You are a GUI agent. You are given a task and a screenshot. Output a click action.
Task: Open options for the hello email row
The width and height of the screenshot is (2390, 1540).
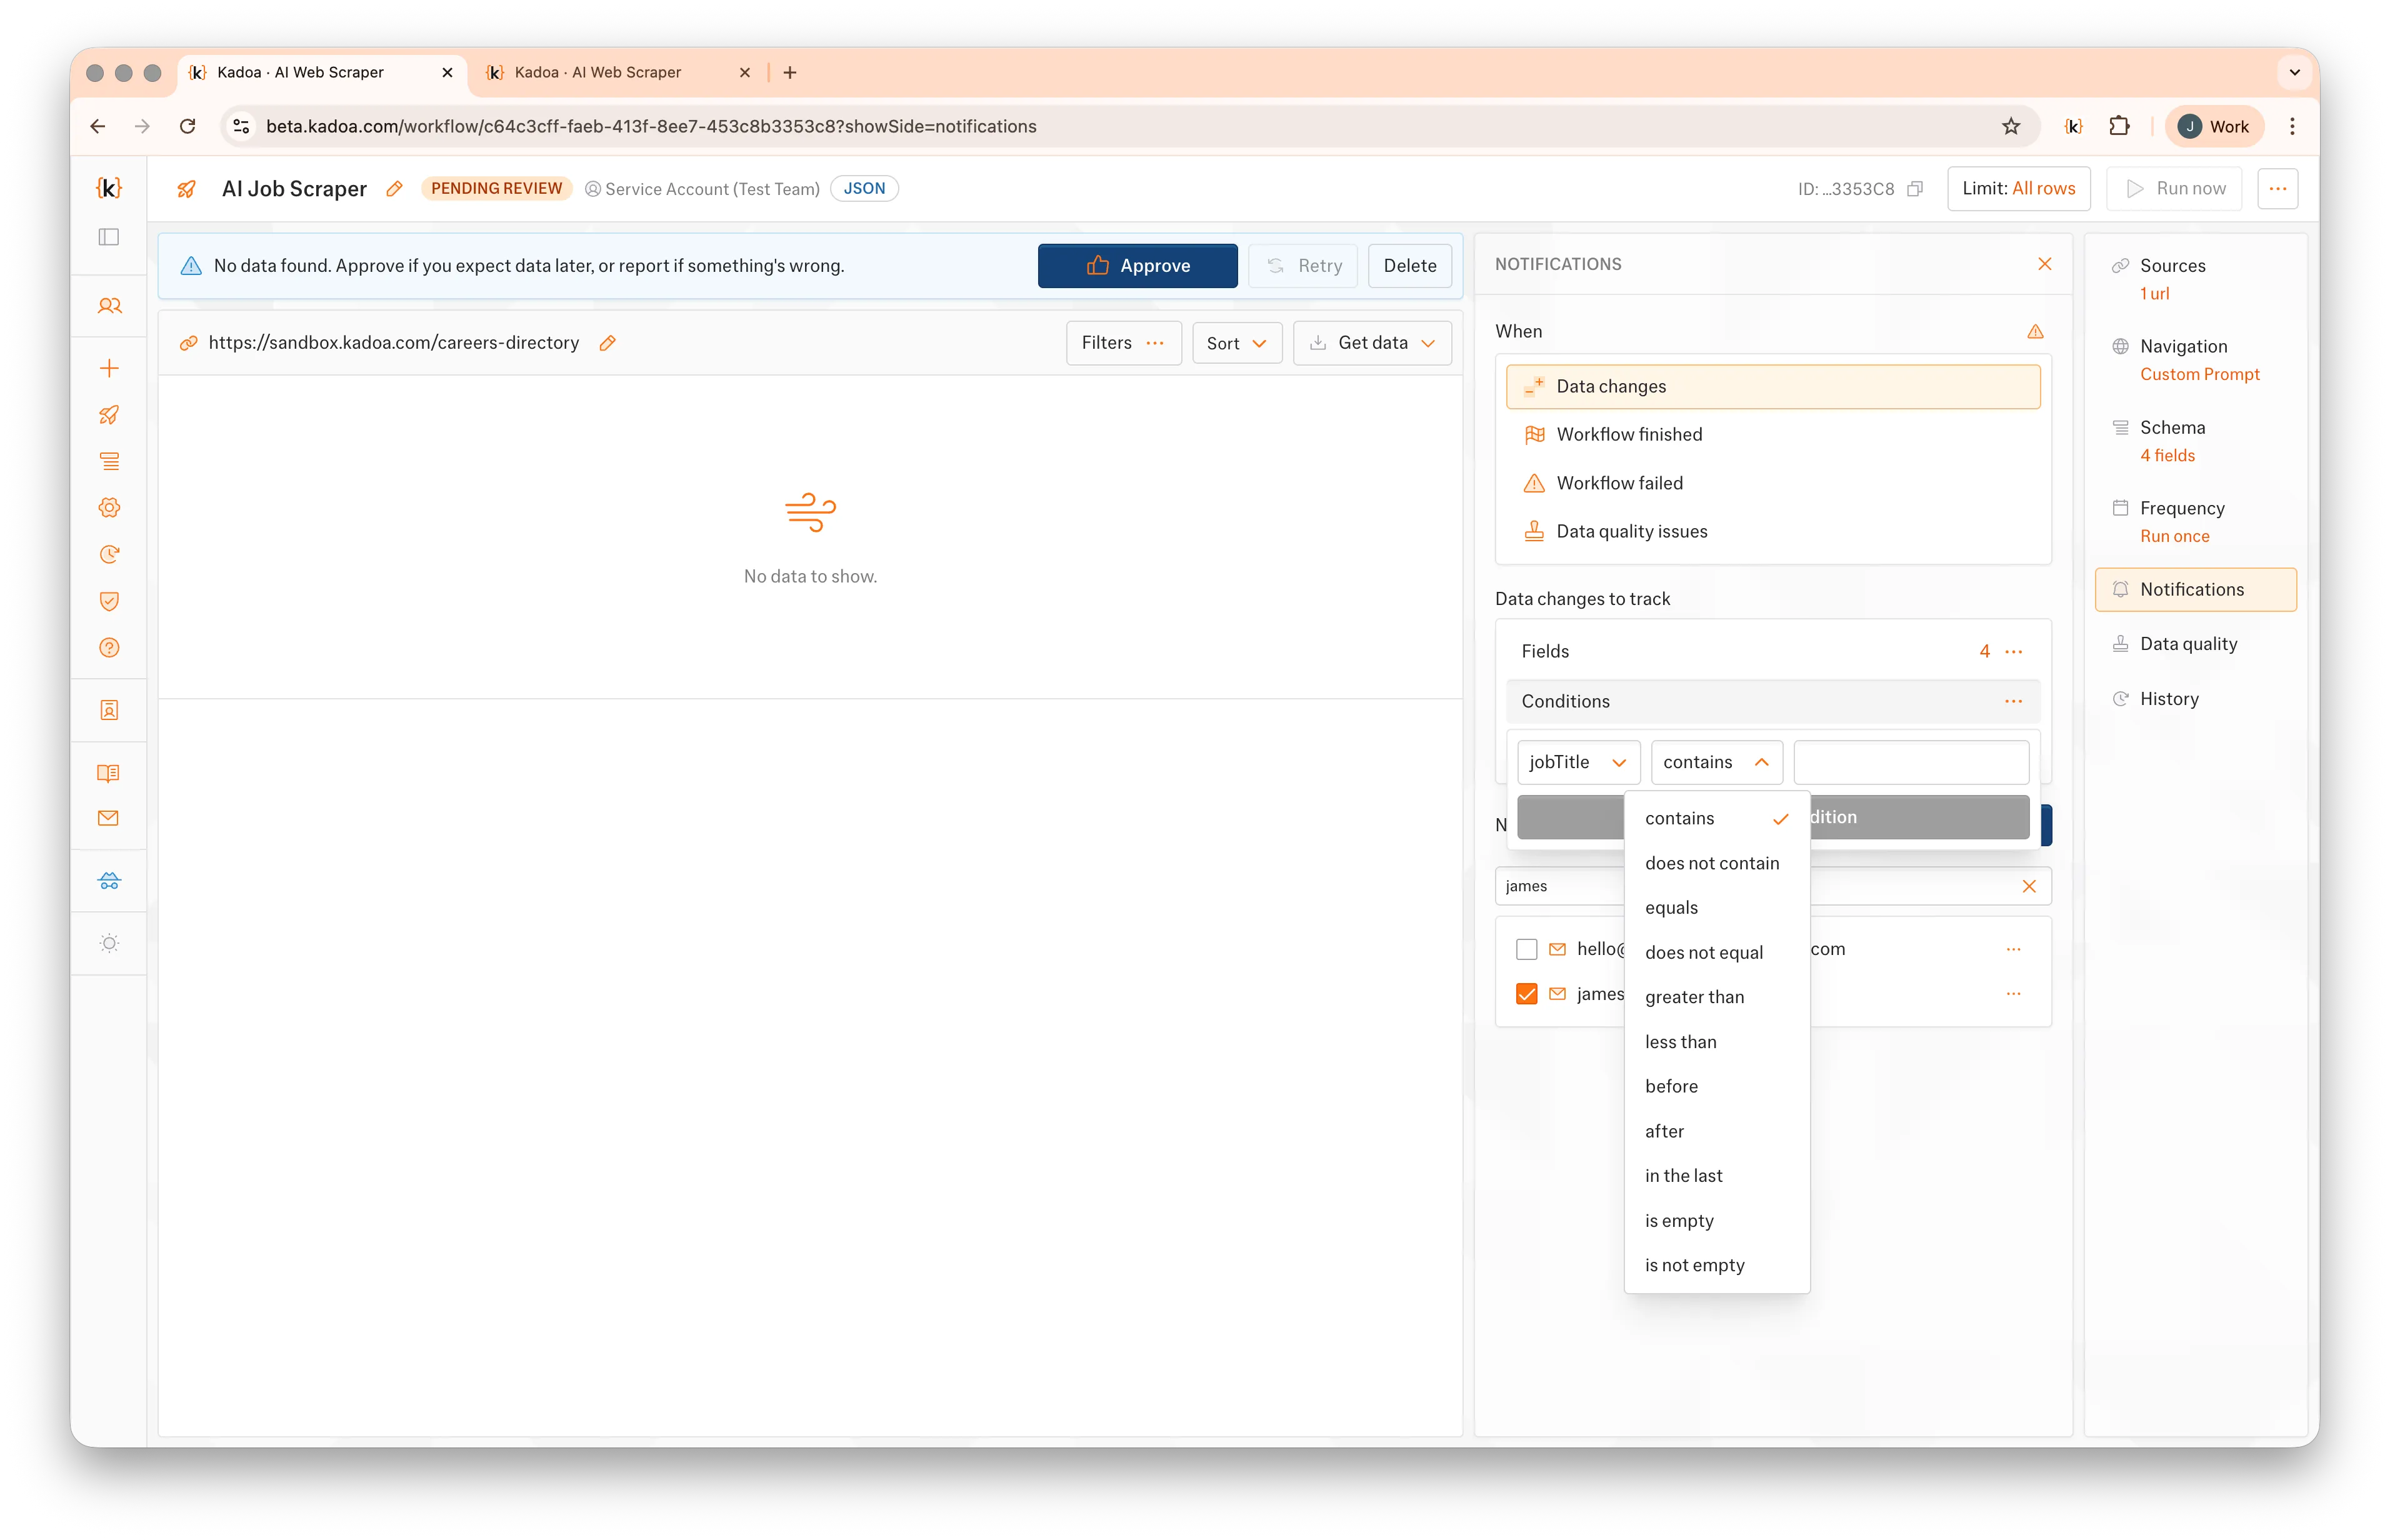point(2014,949)
